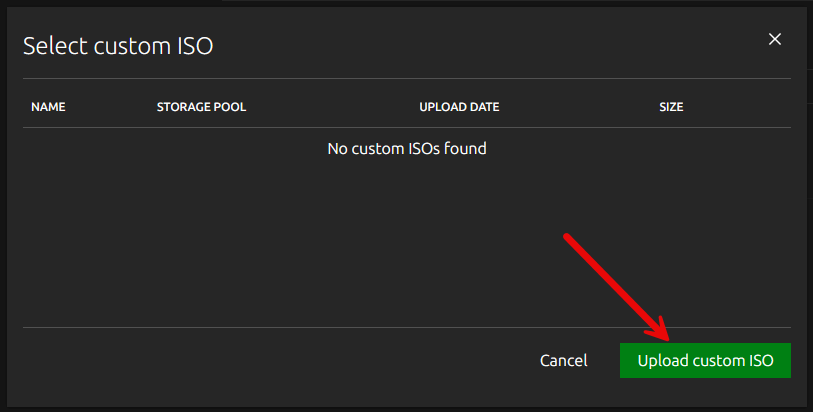The height and width of the screenshot is (412, 813).
Task: Click the green Upload custom ISO button
Action: 705,360
